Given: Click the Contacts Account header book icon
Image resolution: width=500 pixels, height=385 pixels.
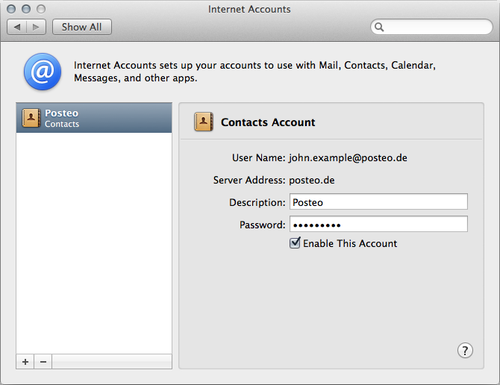Looking at the screenshot, I should (203, 122).
